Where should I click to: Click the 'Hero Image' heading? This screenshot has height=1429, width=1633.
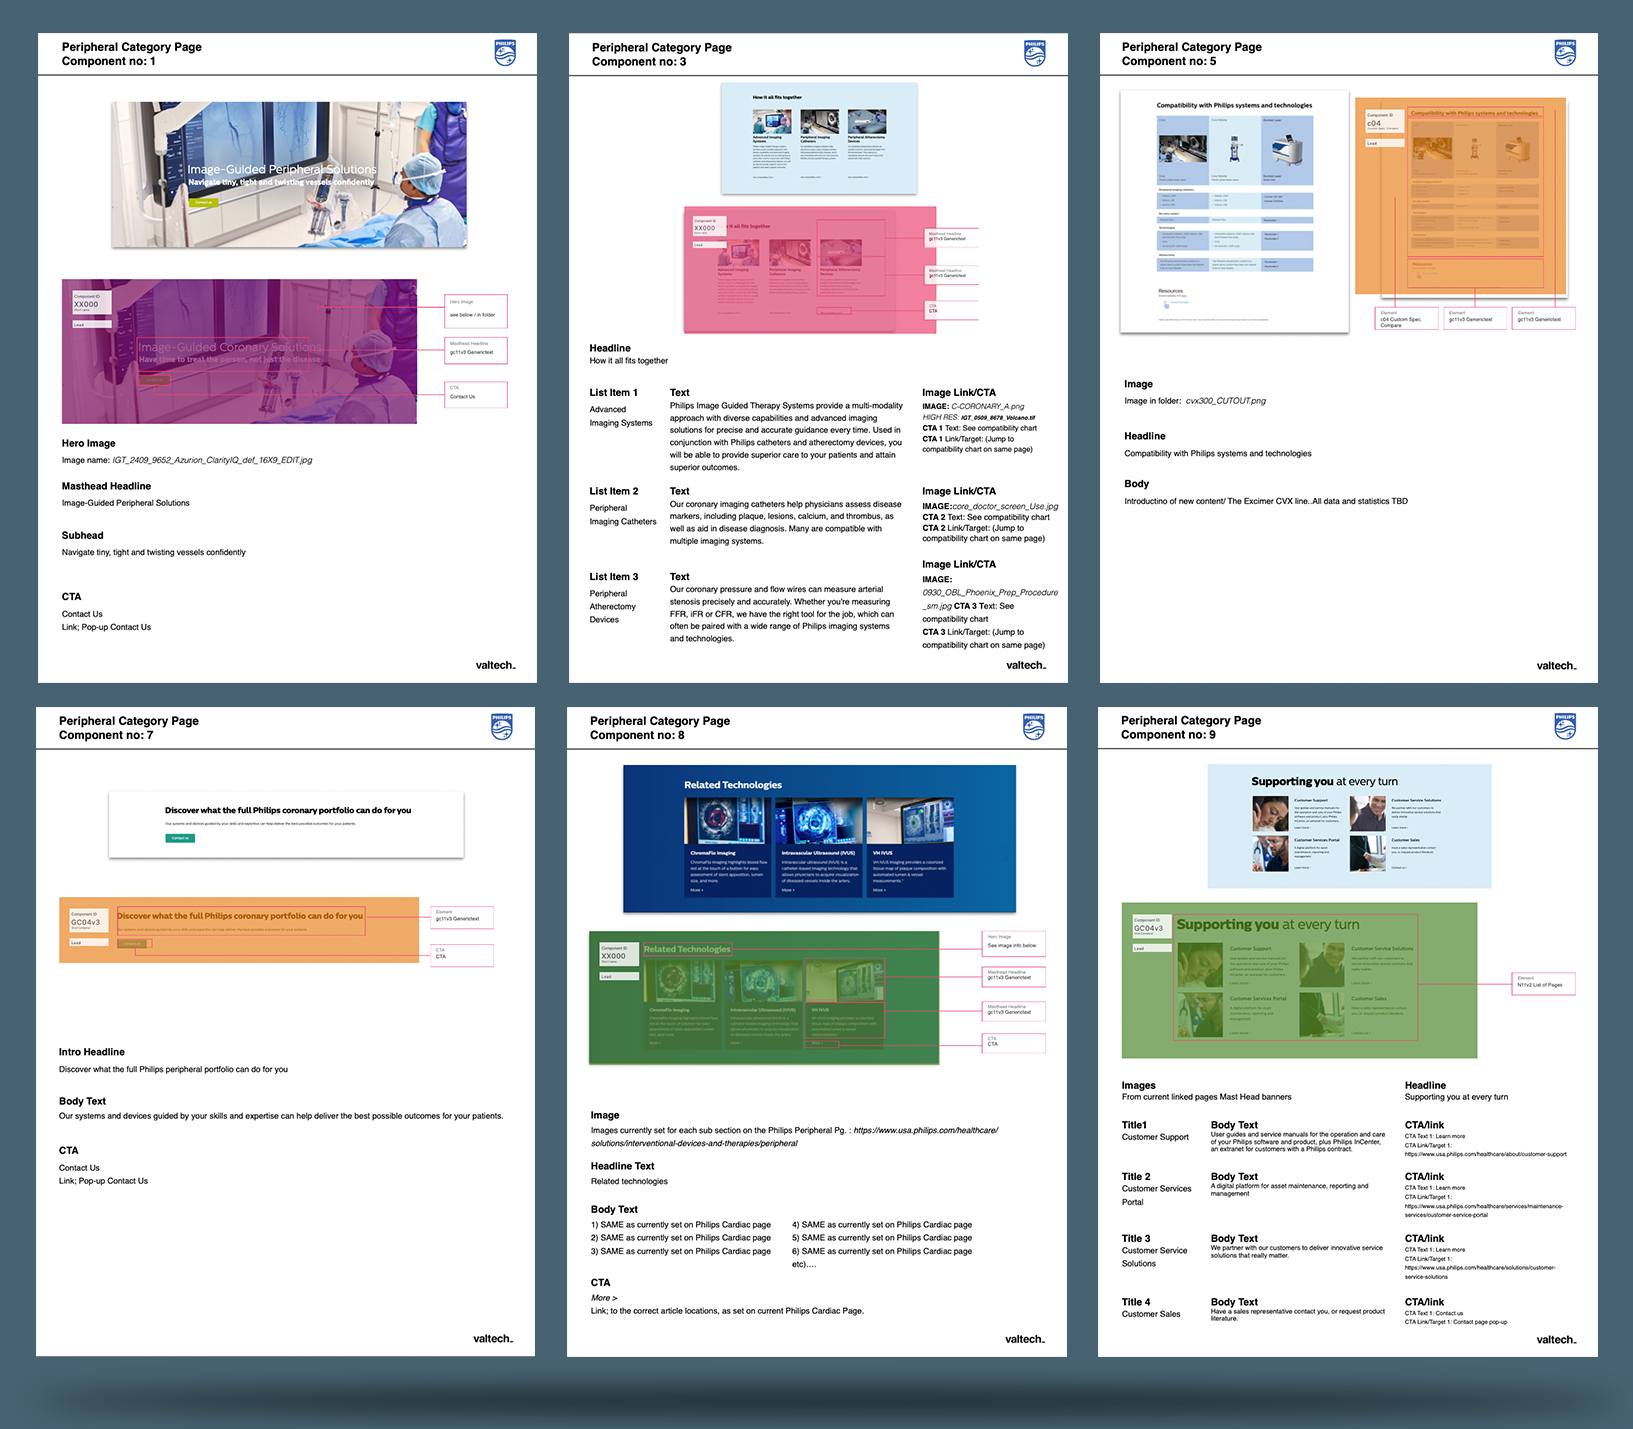point(89,443)
